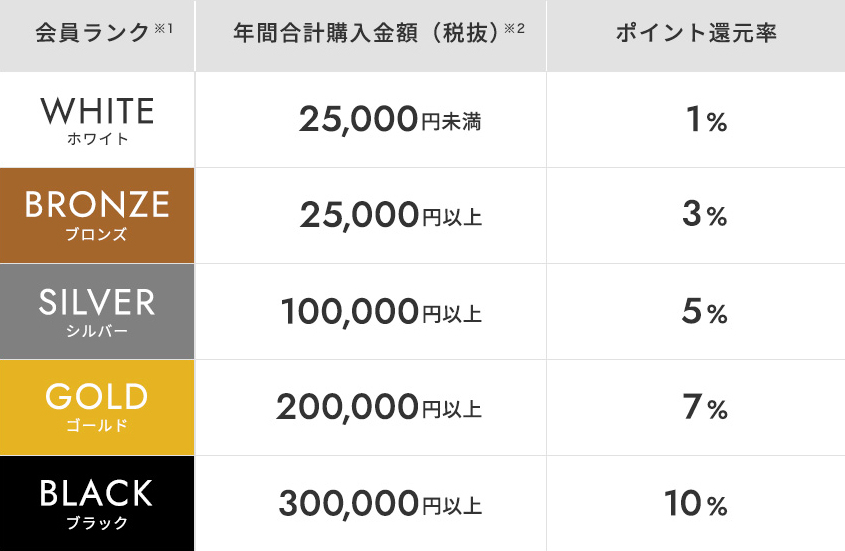Select the 100,000円以上 amount cell
The image size is (845, 551).
tap(382, 312)
